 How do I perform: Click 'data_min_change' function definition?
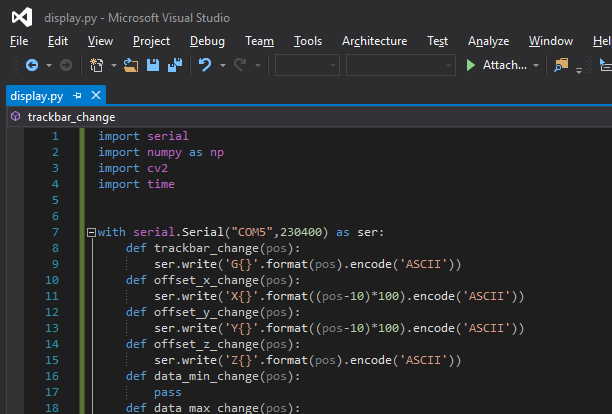206,377
